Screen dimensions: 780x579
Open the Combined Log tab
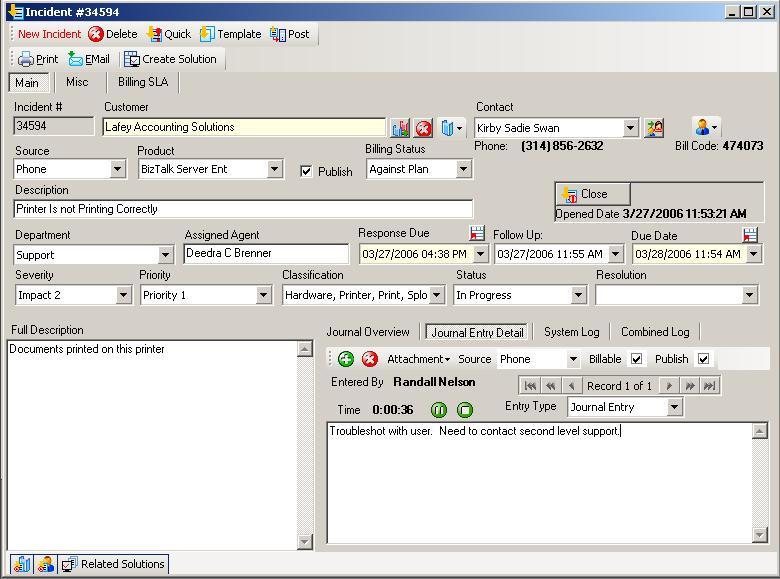click(655, 332)
